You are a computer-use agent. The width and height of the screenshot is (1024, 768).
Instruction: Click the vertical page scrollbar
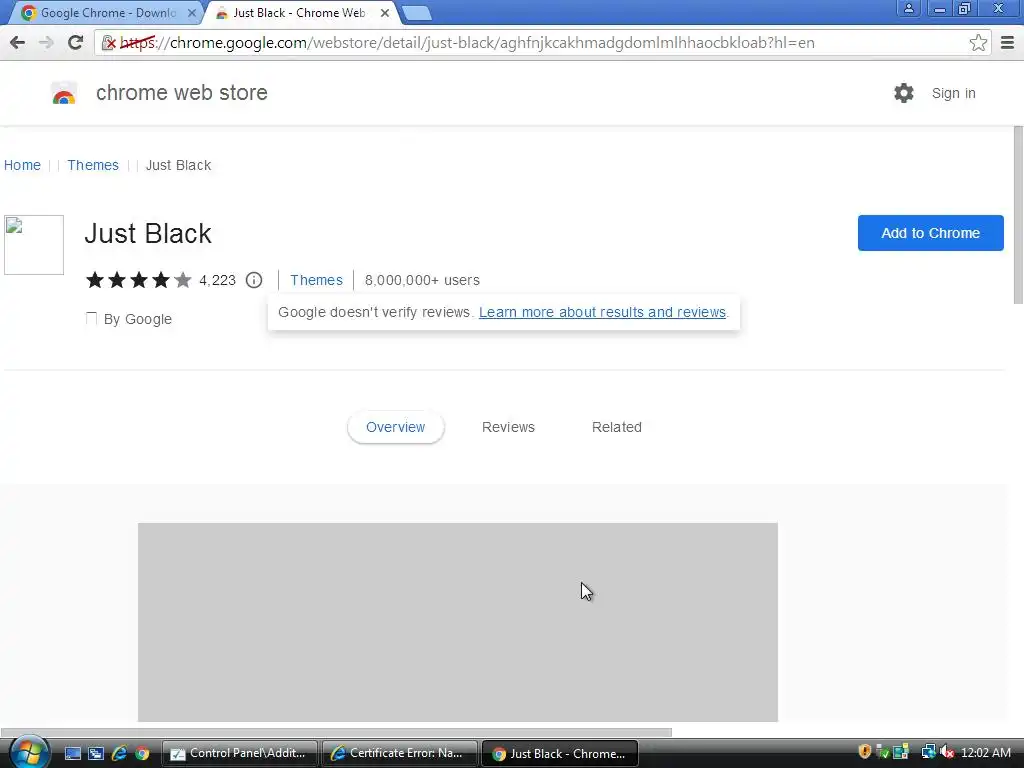point(1017,216)
